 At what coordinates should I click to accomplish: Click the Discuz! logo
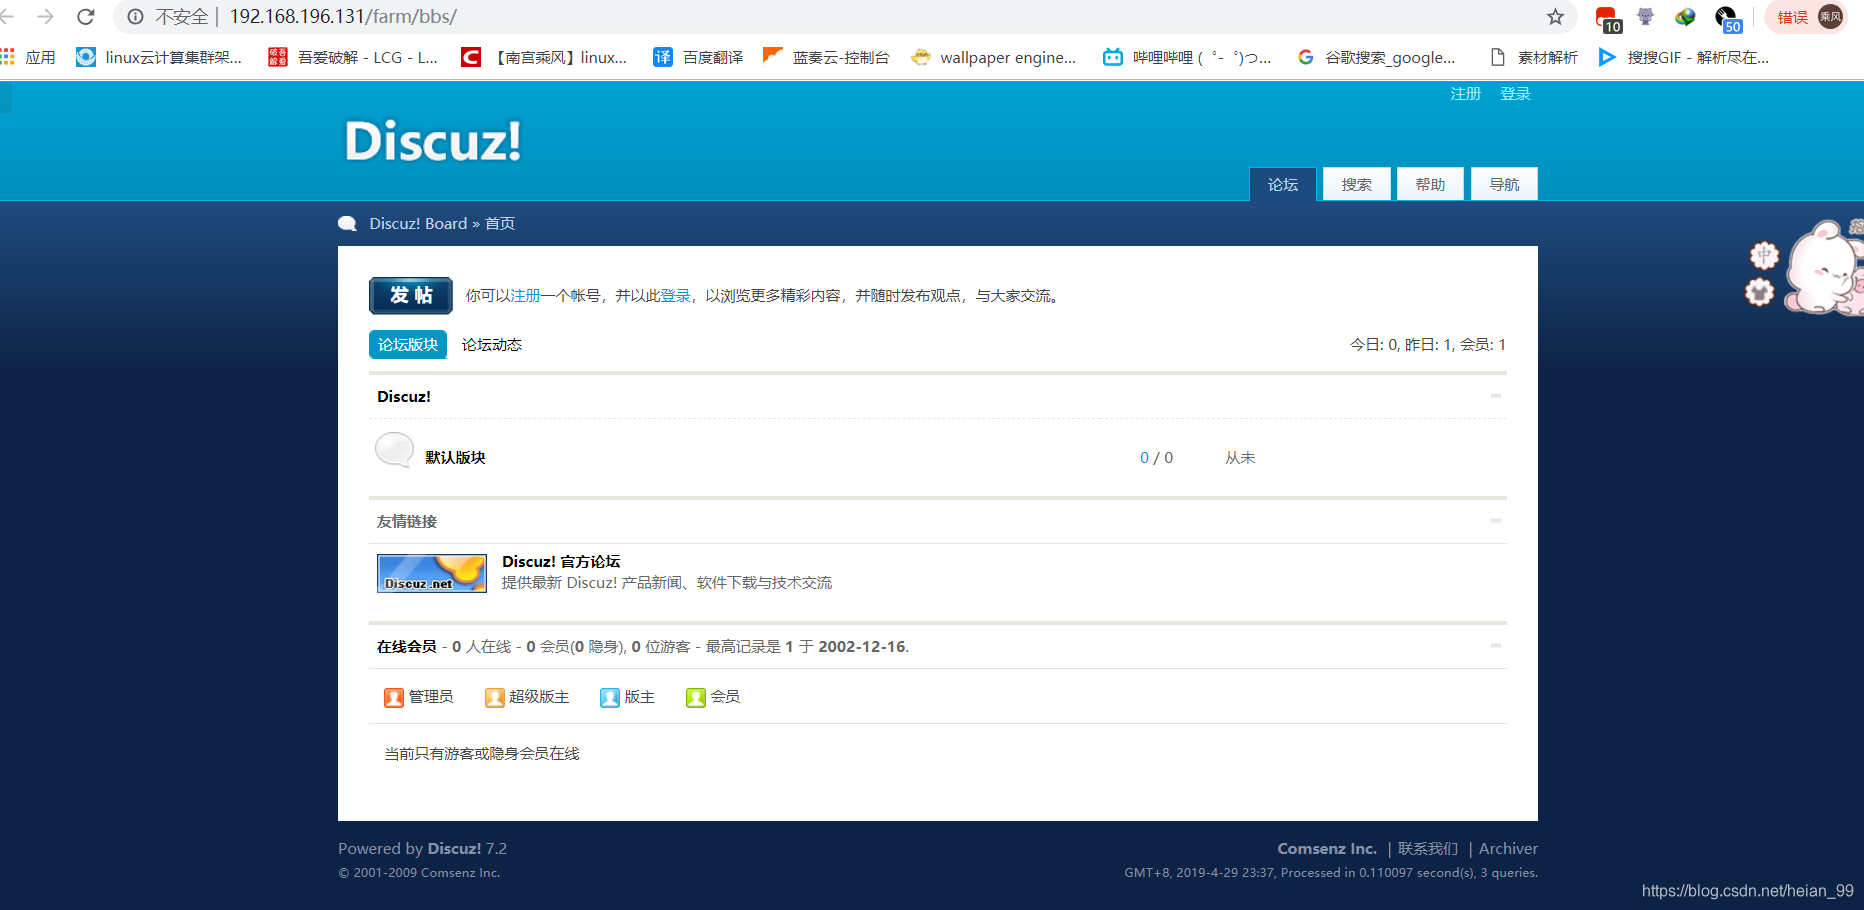(432, 140)
